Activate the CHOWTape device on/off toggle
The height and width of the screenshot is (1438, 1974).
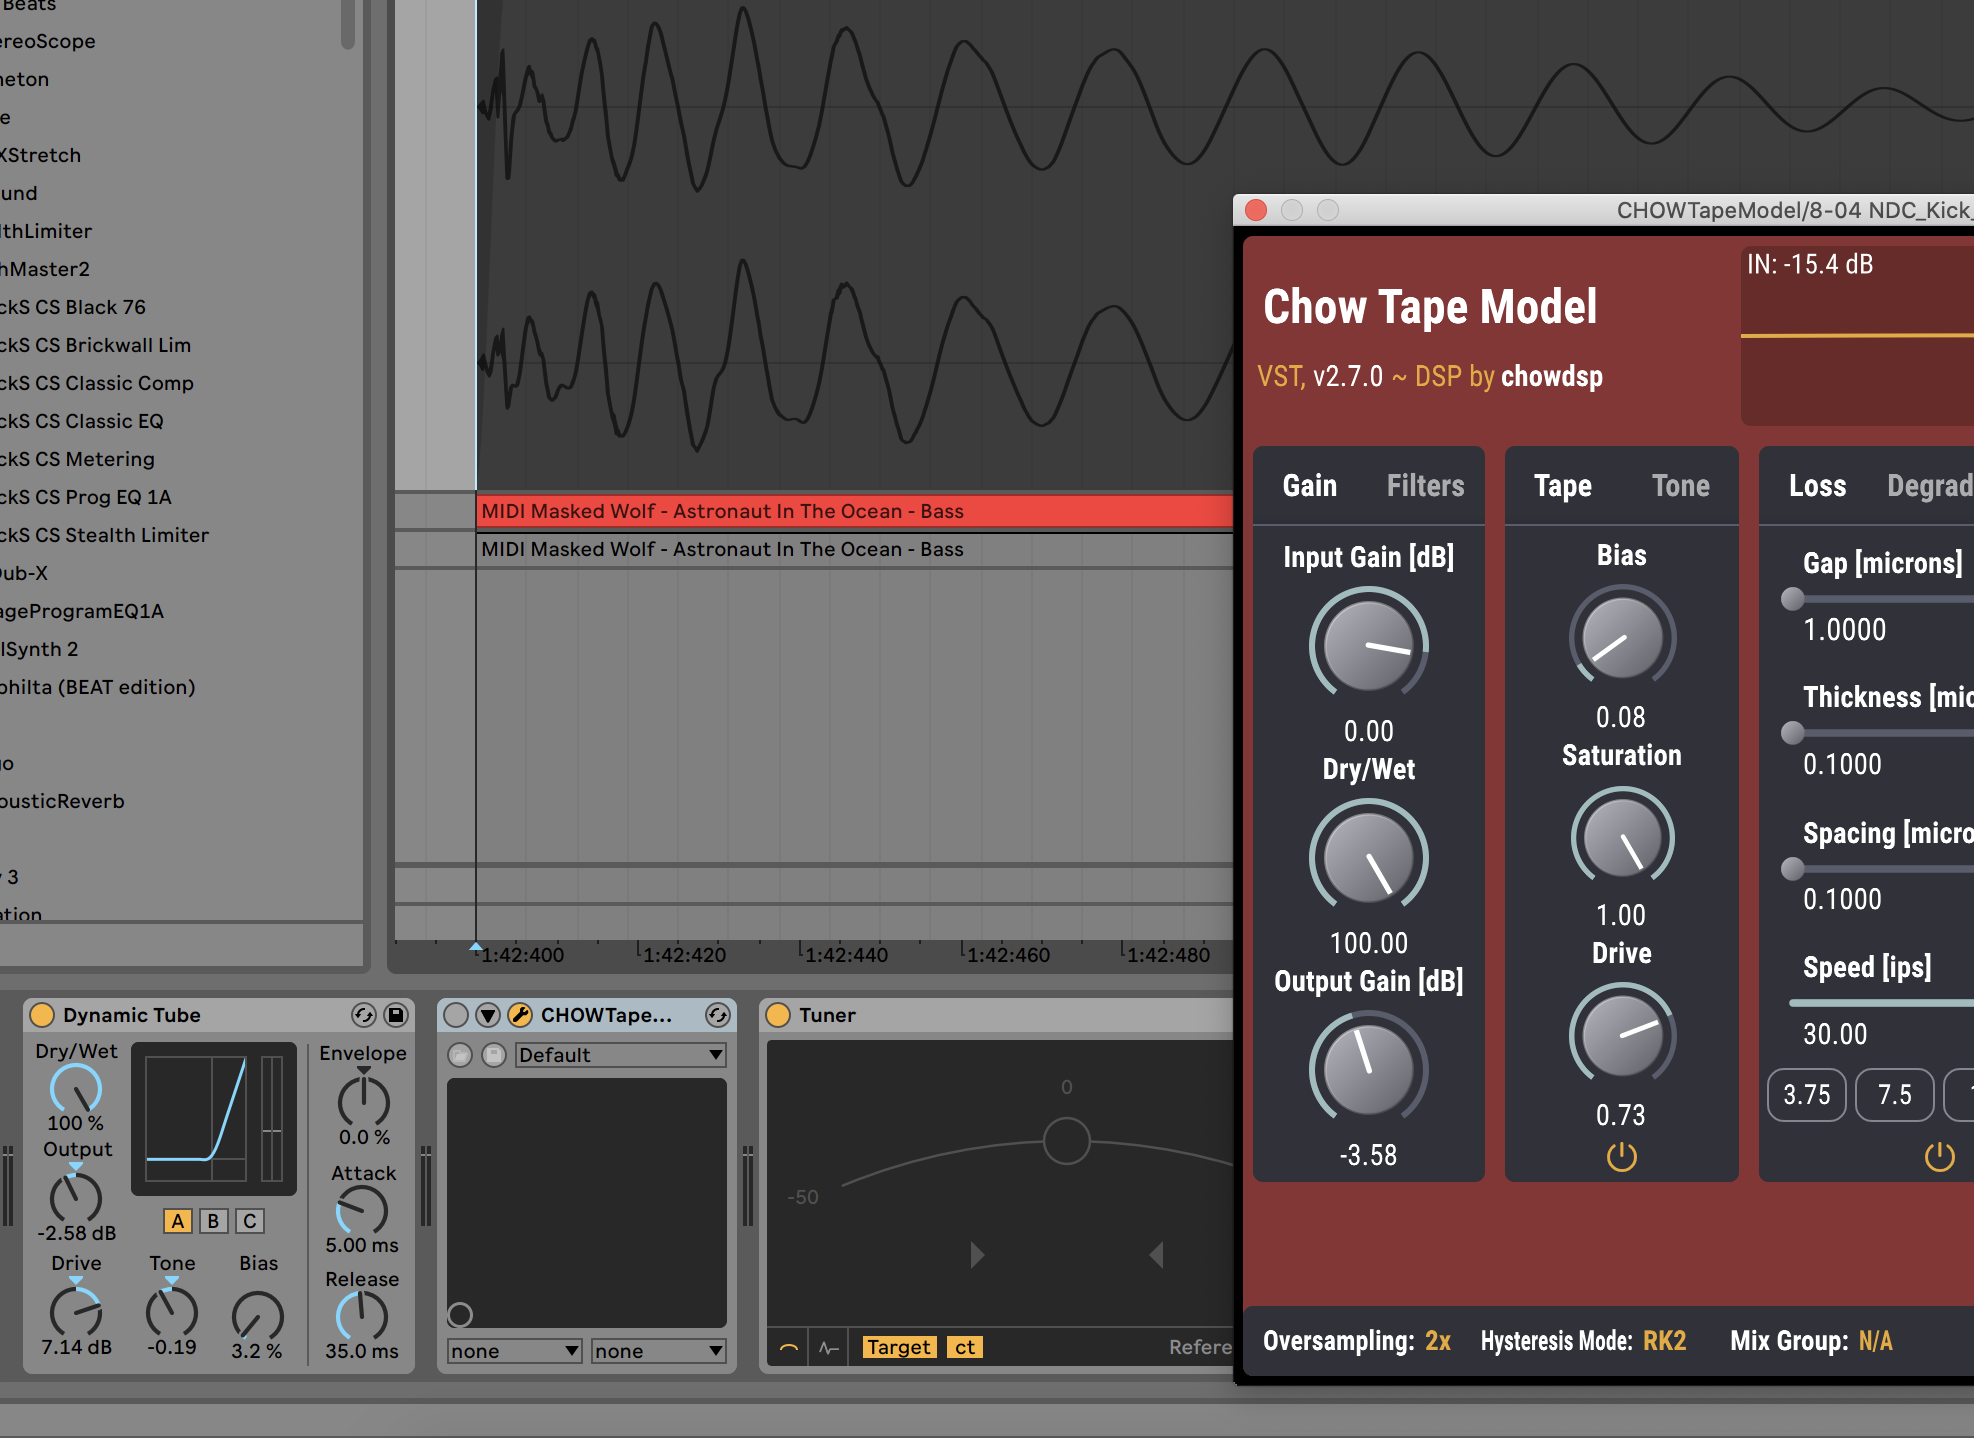click(x=456, y=1015)
